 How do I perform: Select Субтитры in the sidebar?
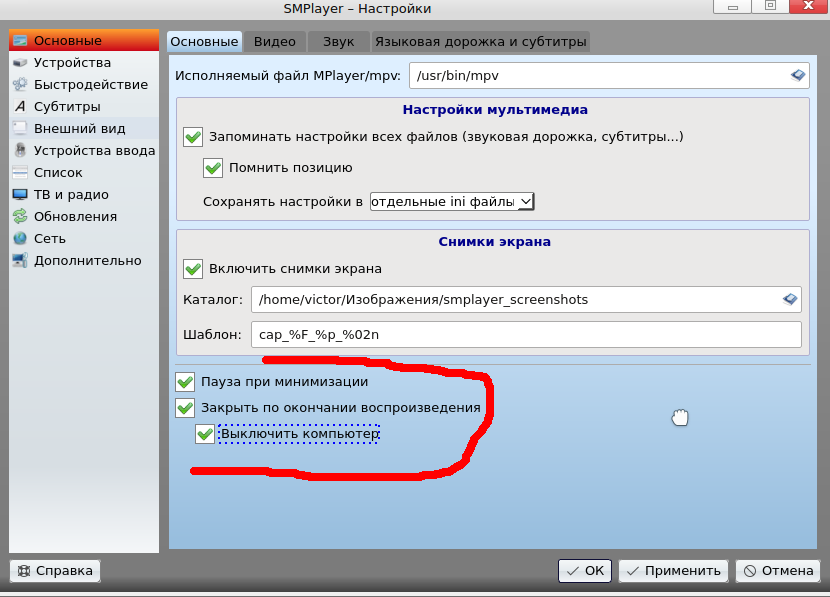coord(84,106)
